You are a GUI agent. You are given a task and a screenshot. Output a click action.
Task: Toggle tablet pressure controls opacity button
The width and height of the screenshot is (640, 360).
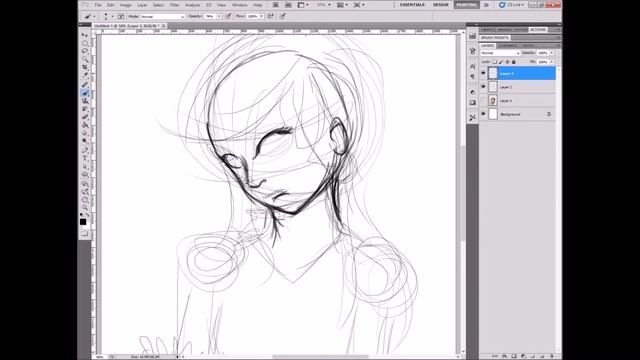click(x=228, y=16)
